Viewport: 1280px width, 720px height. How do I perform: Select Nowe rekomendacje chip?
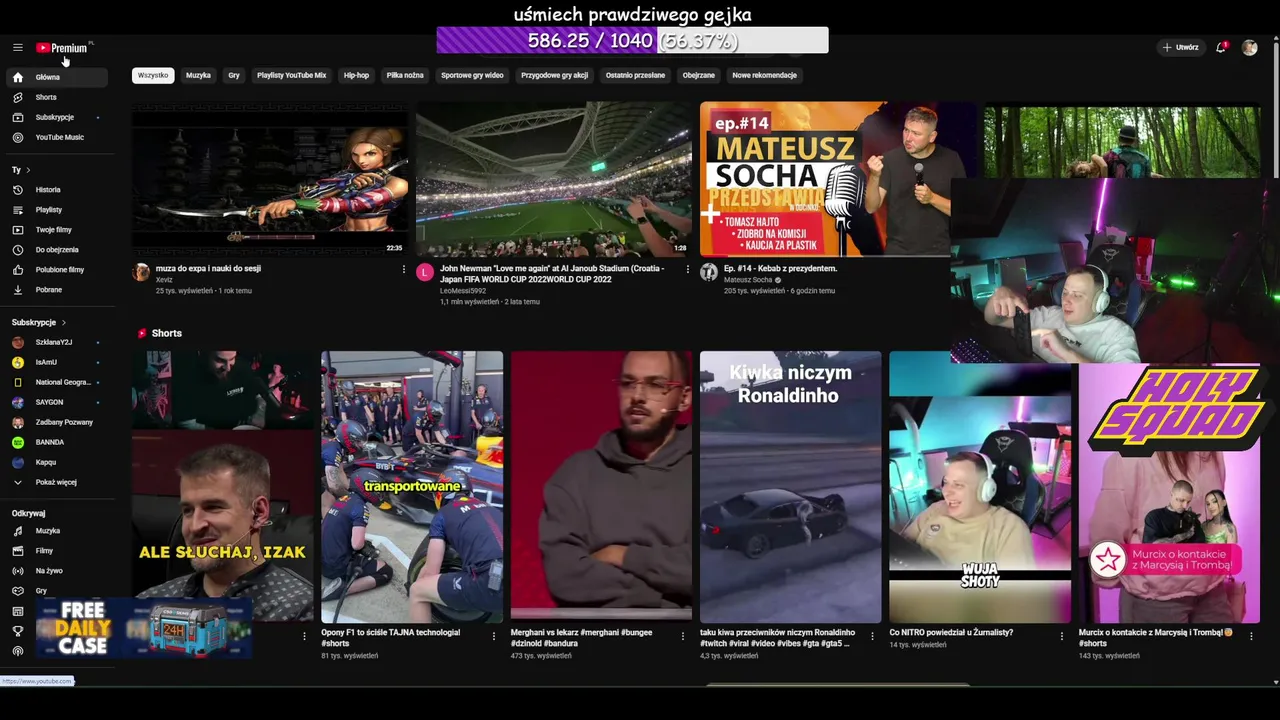coord(764,75)
